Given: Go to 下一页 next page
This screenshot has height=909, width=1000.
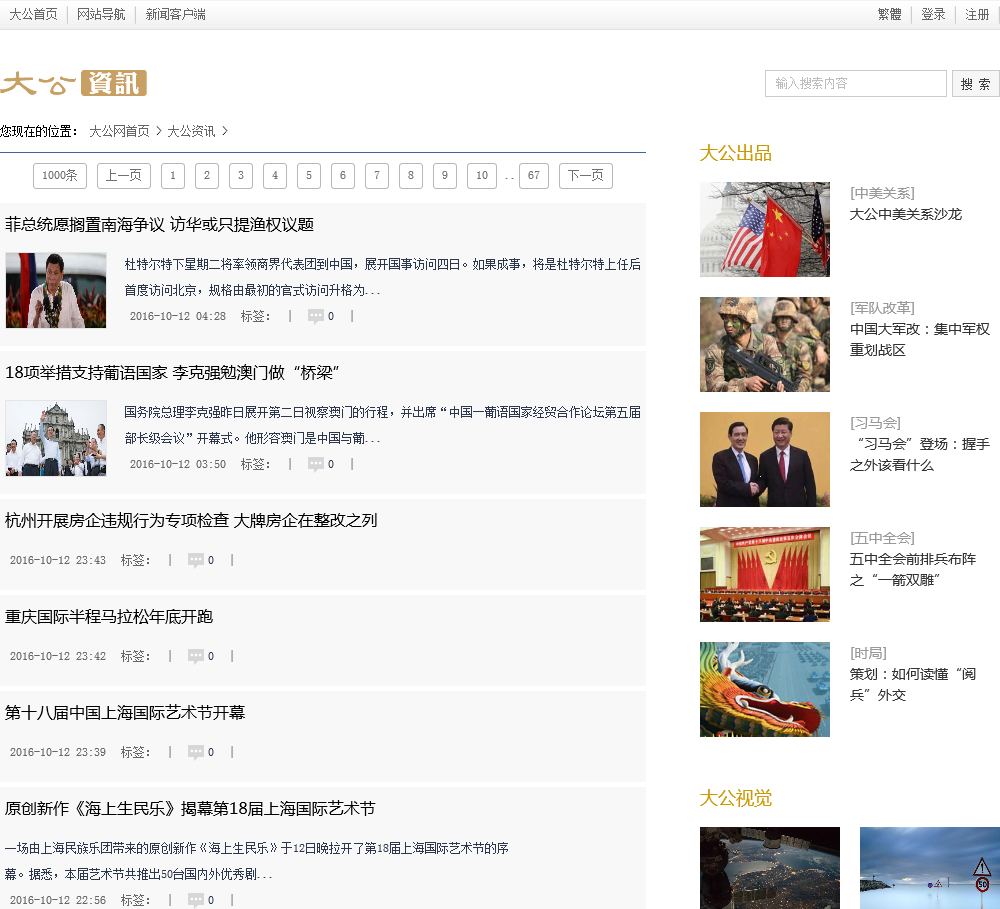Looking at the screenshot, I should 586,175.
